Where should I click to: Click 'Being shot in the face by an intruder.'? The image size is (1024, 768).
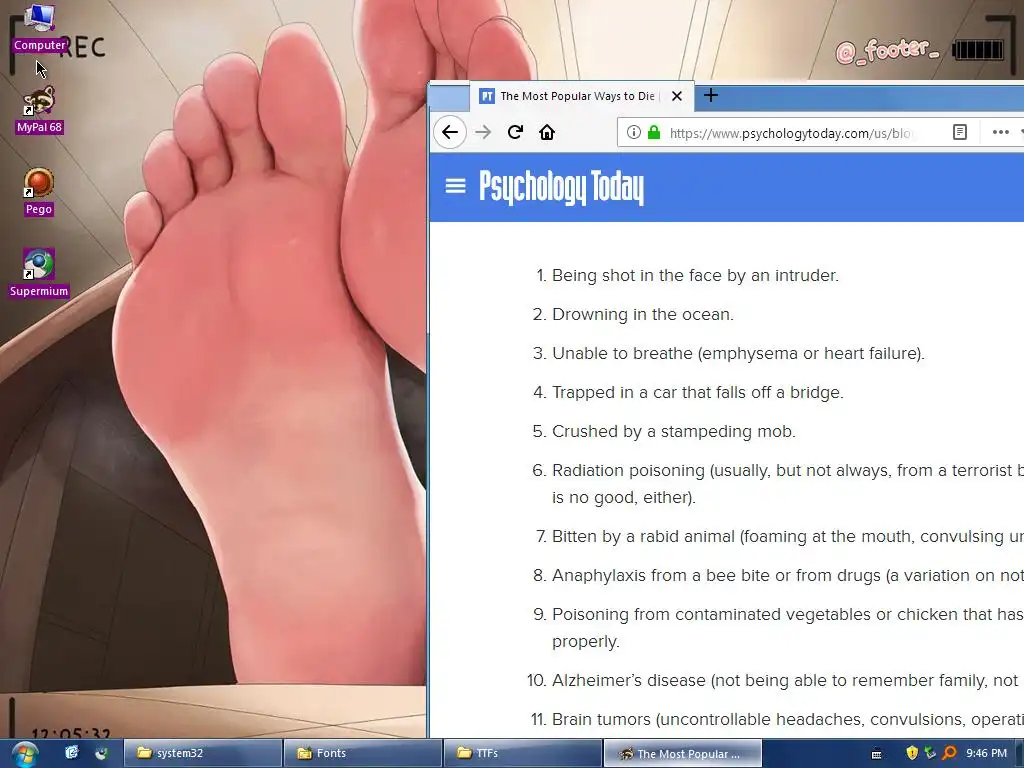[696, 276]
